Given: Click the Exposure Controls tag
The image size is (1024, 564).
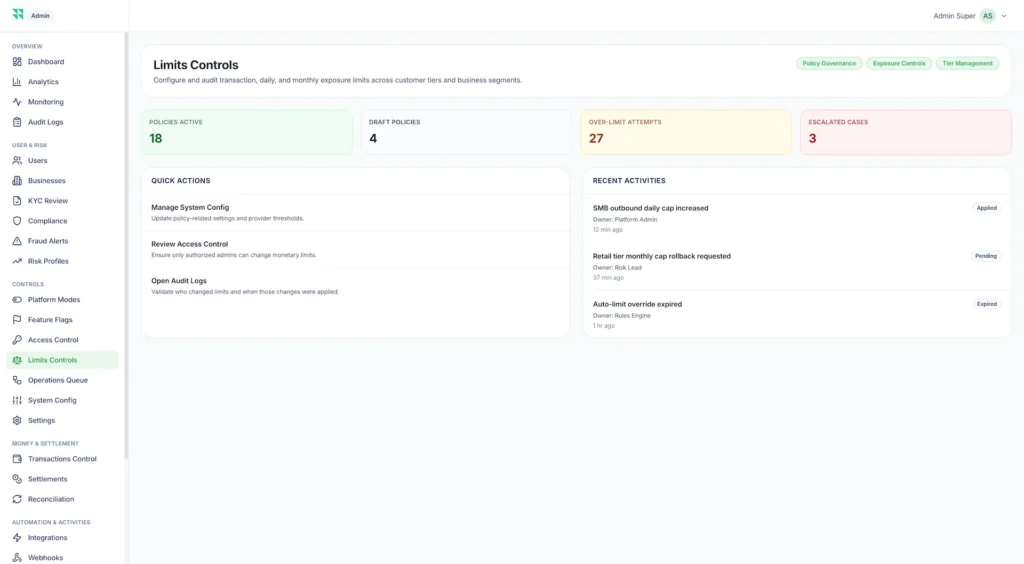Looking at the screenshot, I should (x=899, y=63).
